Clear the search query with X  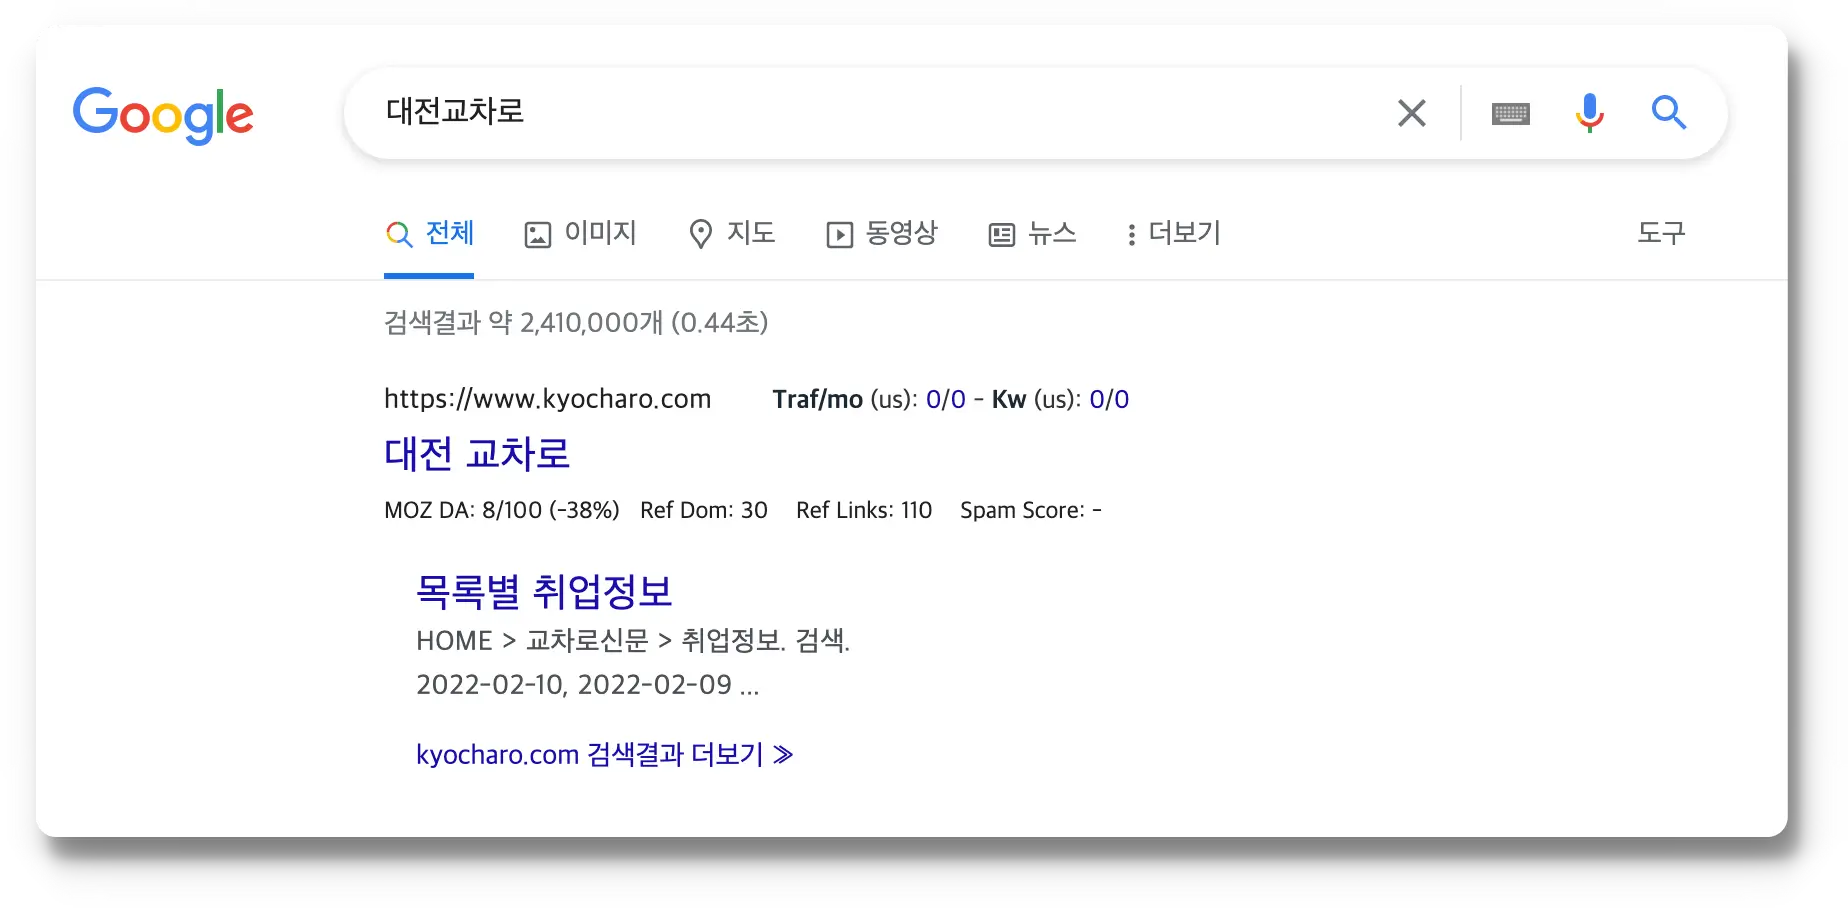point(1411,113)
